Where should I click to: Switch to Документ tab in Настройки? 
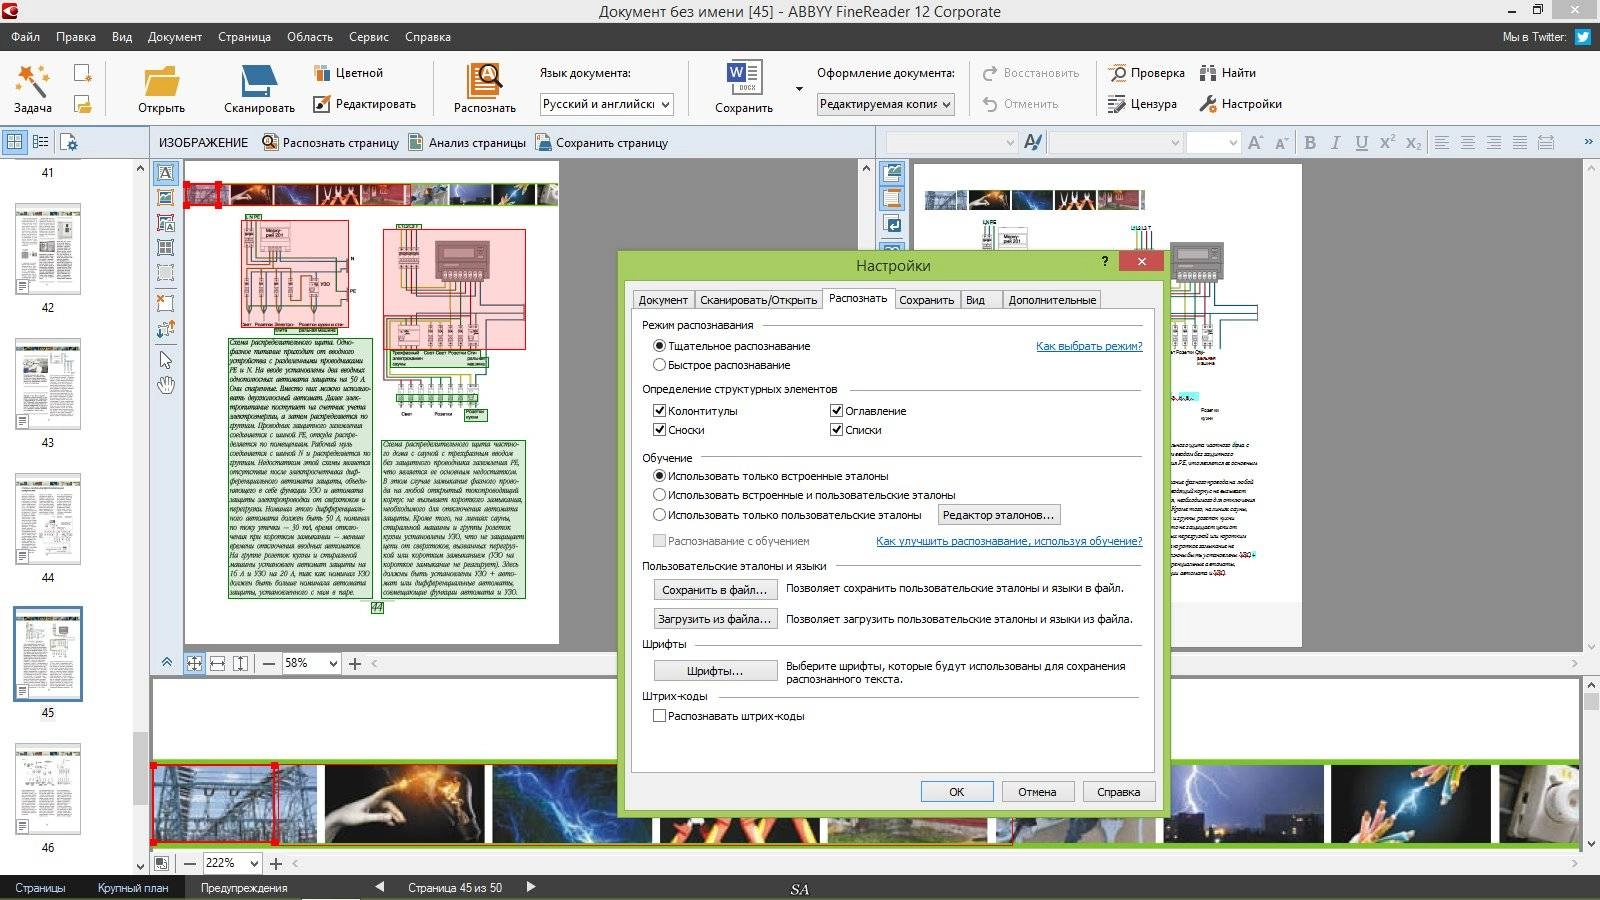(x=663, y=300)
